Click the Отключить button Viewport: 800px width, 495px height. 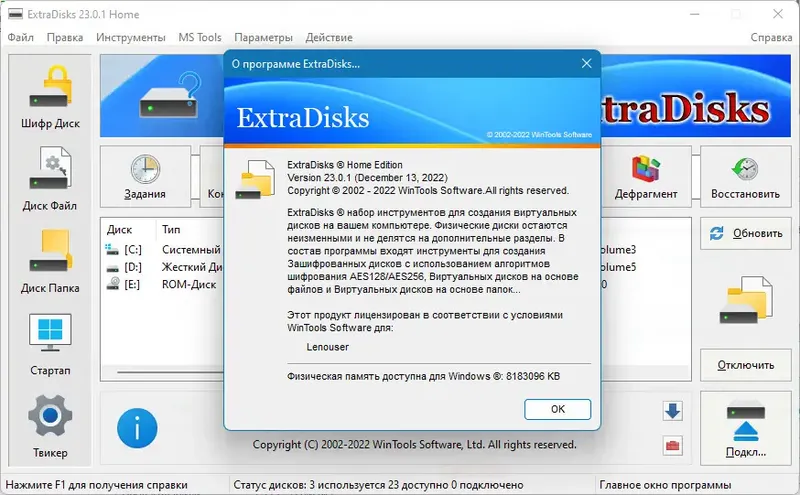(x=745, y=365)
